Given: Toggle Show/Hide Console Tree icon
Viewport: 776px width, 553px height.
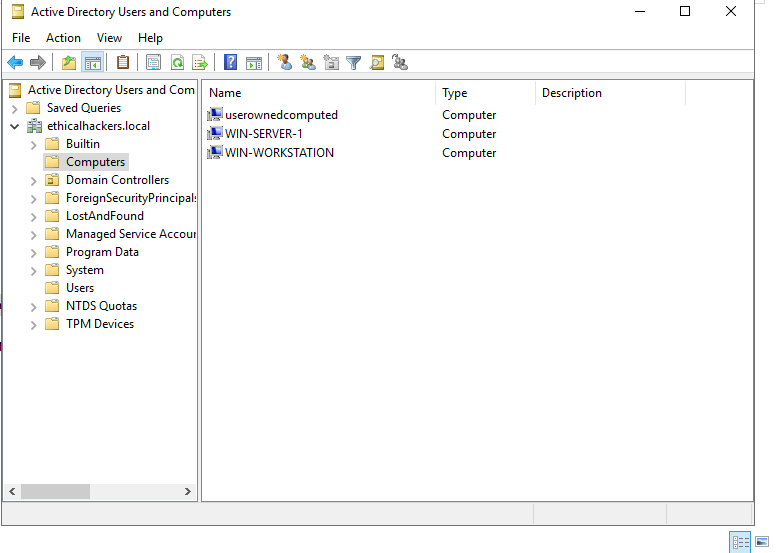Looking at the screenshot, I should (93, 62).
